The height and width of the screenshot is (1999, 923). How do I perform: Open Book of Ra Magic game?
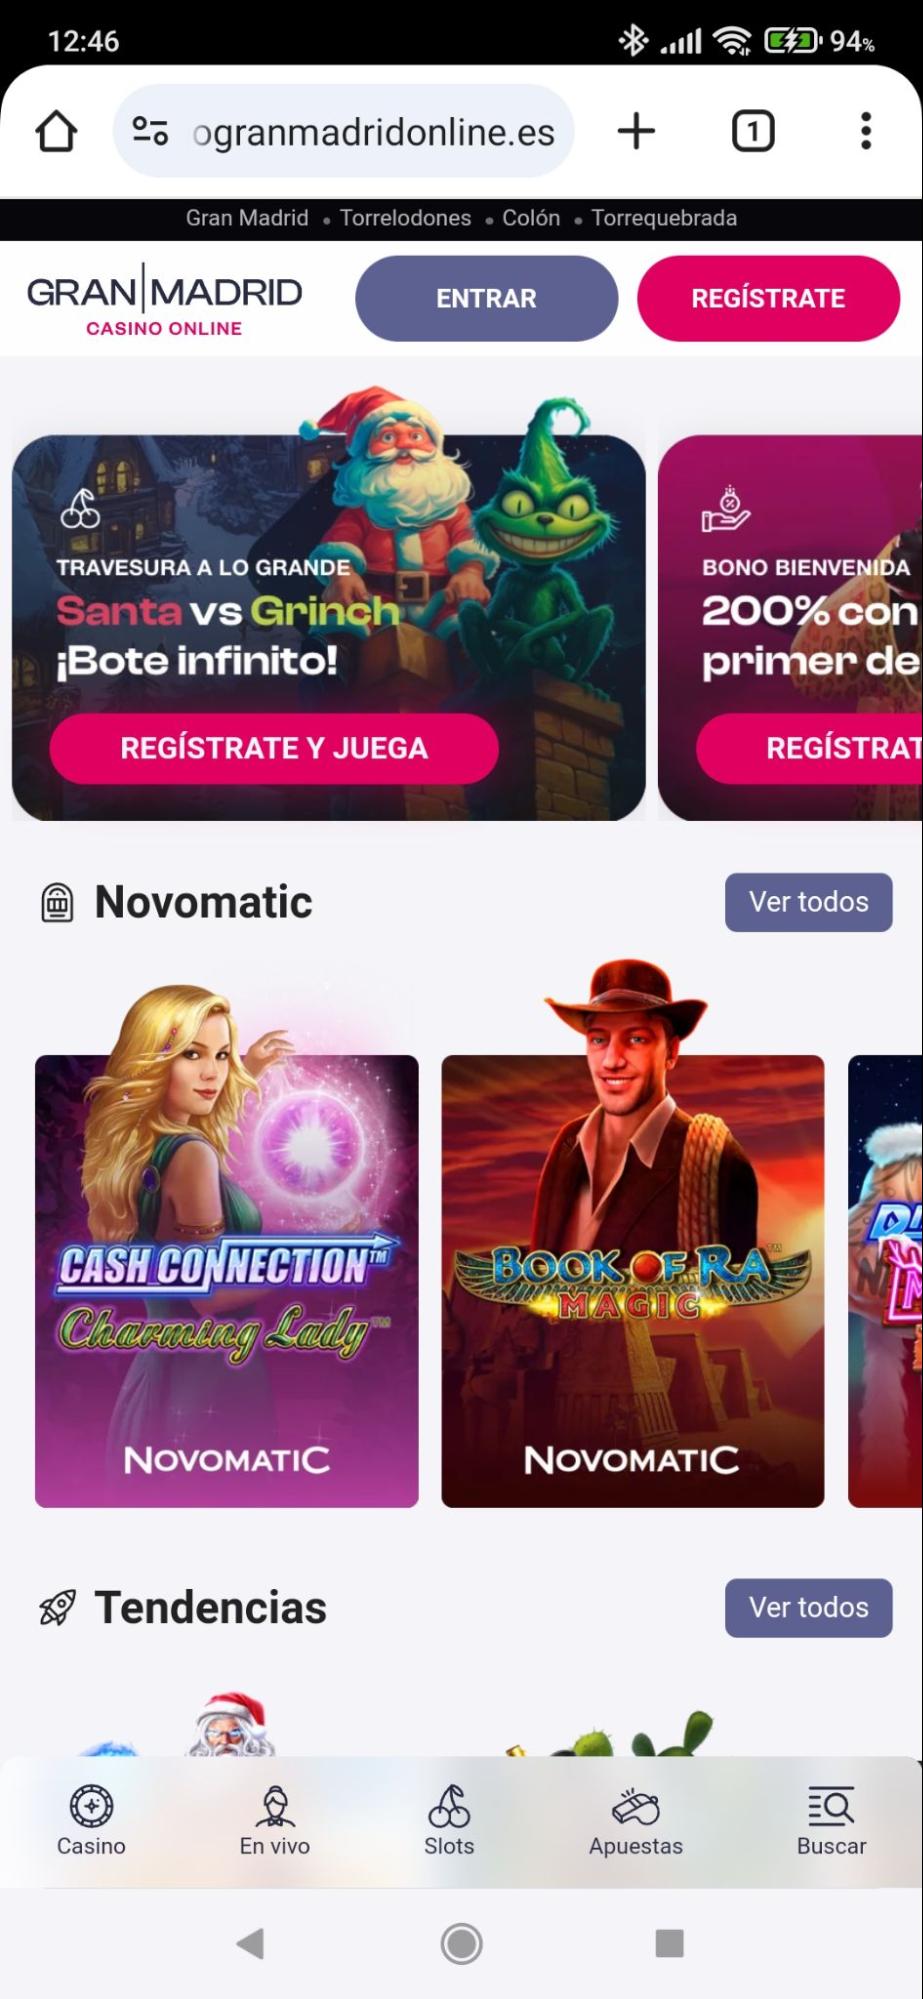(633, 1280)
